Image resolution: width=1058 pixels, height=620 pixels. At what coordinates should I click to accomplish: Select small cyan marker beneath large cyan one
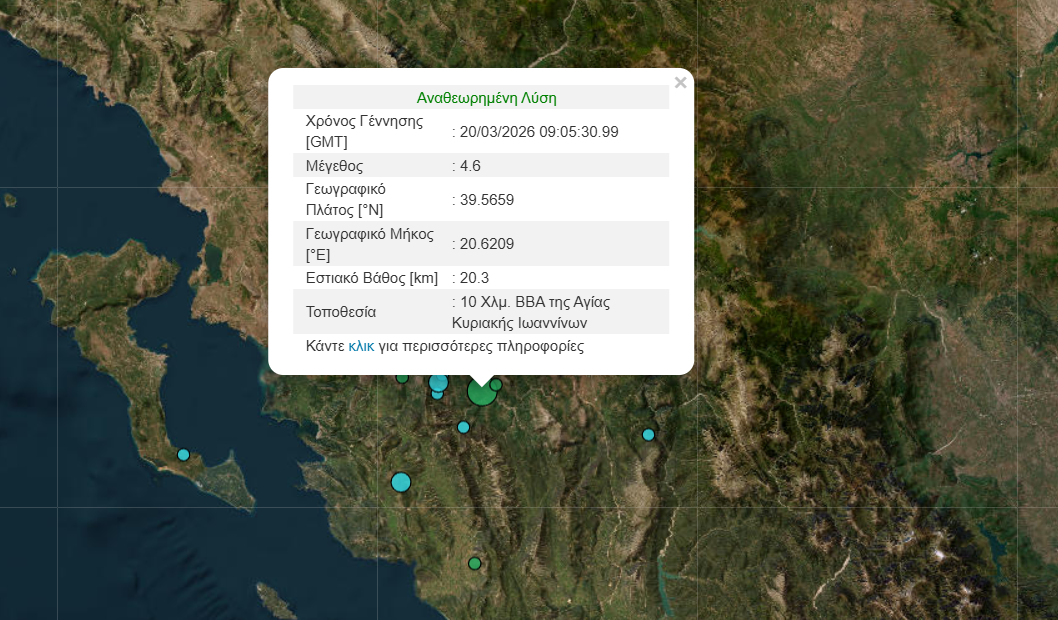click(x=437, y=394)
